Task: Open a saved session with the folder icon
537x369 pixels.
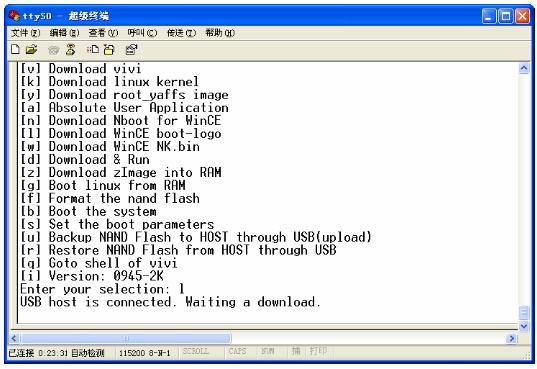Action: coord(32,49)
